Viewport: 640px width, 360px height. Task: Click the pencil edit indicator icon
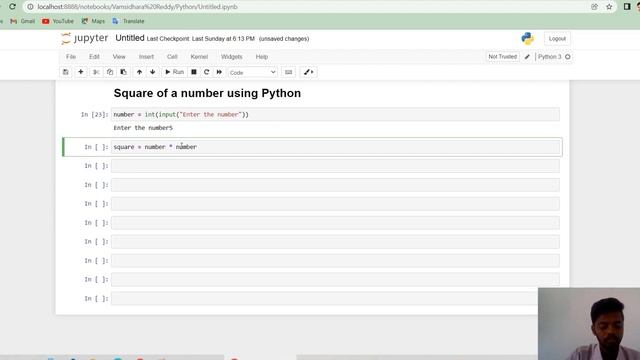click(x=527, y=57)
